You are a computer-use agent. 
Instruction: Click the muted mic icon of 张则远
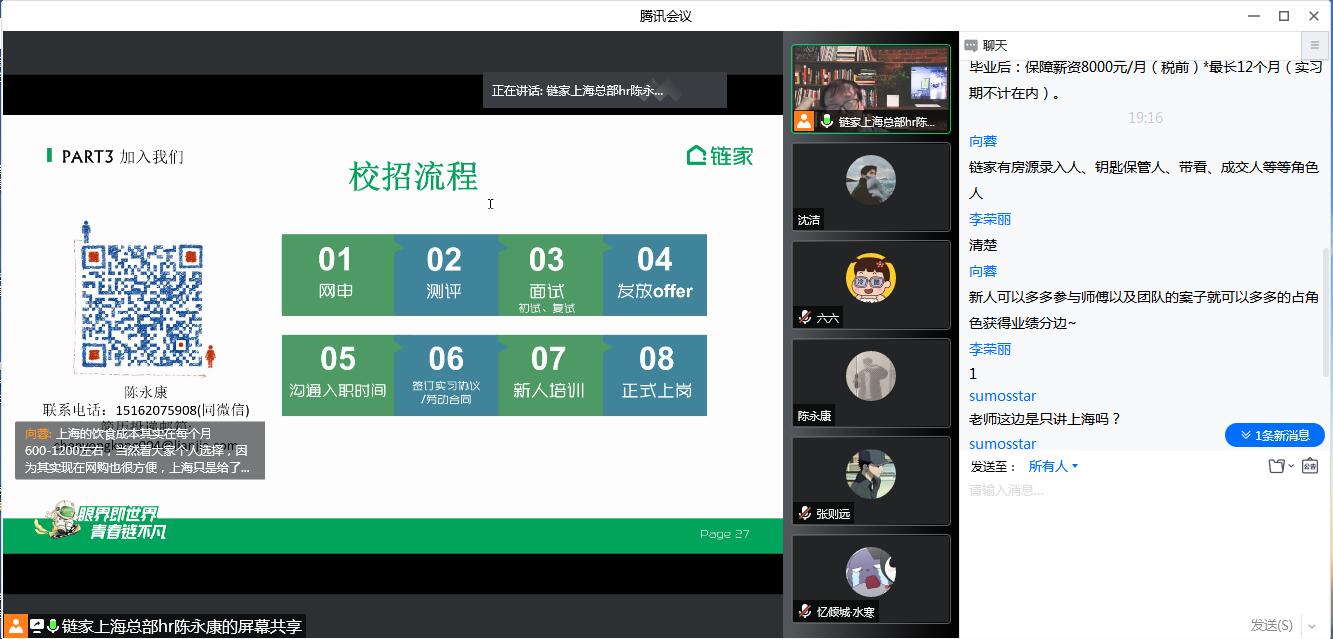click(805, 513)
